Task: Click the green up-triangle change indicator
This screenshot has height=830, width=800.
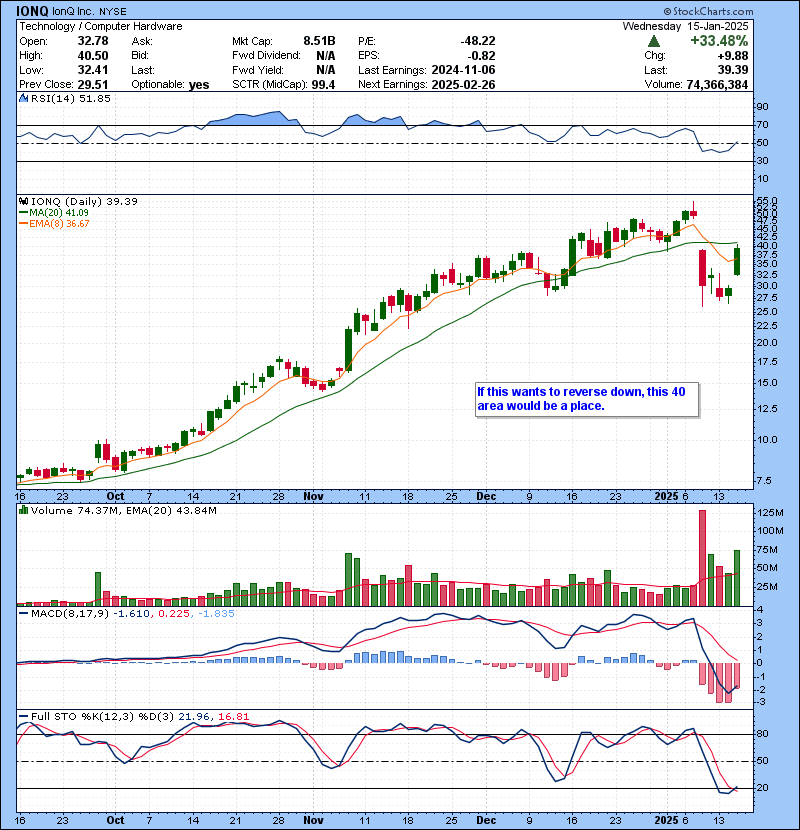Action: coord(654,41)
